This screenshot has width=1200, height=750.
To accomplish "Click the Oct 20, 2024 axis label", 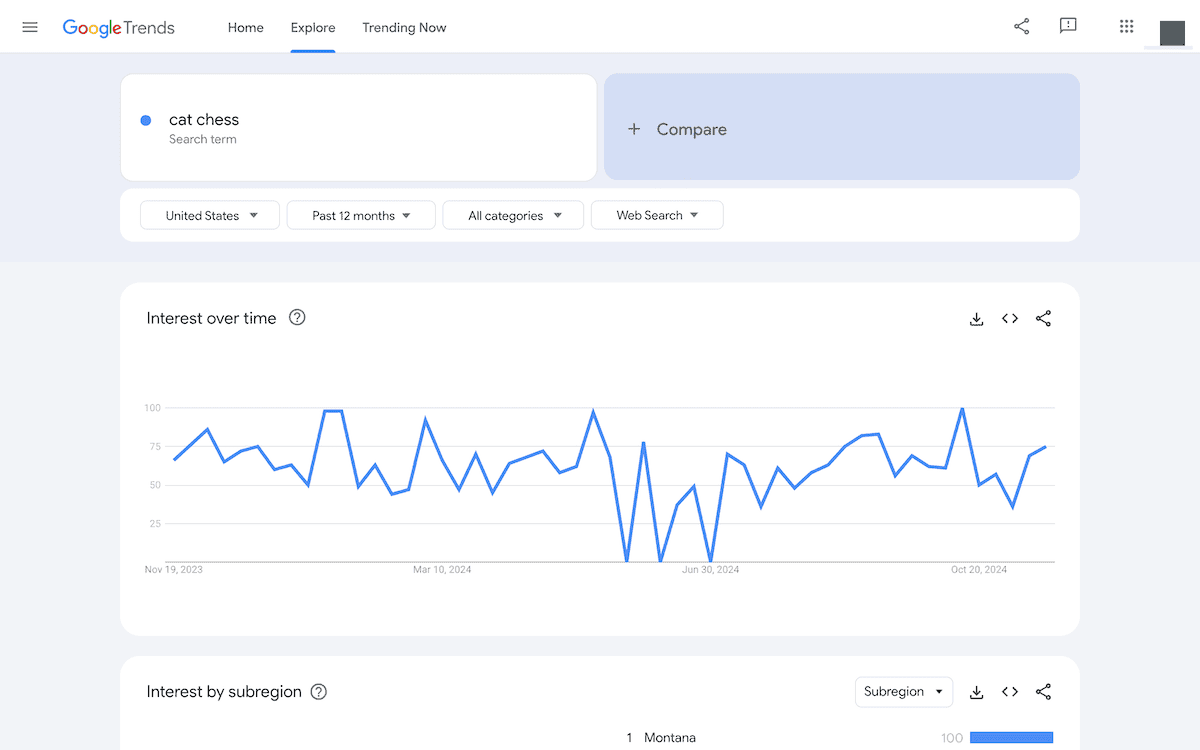I will tap(979, 570).
